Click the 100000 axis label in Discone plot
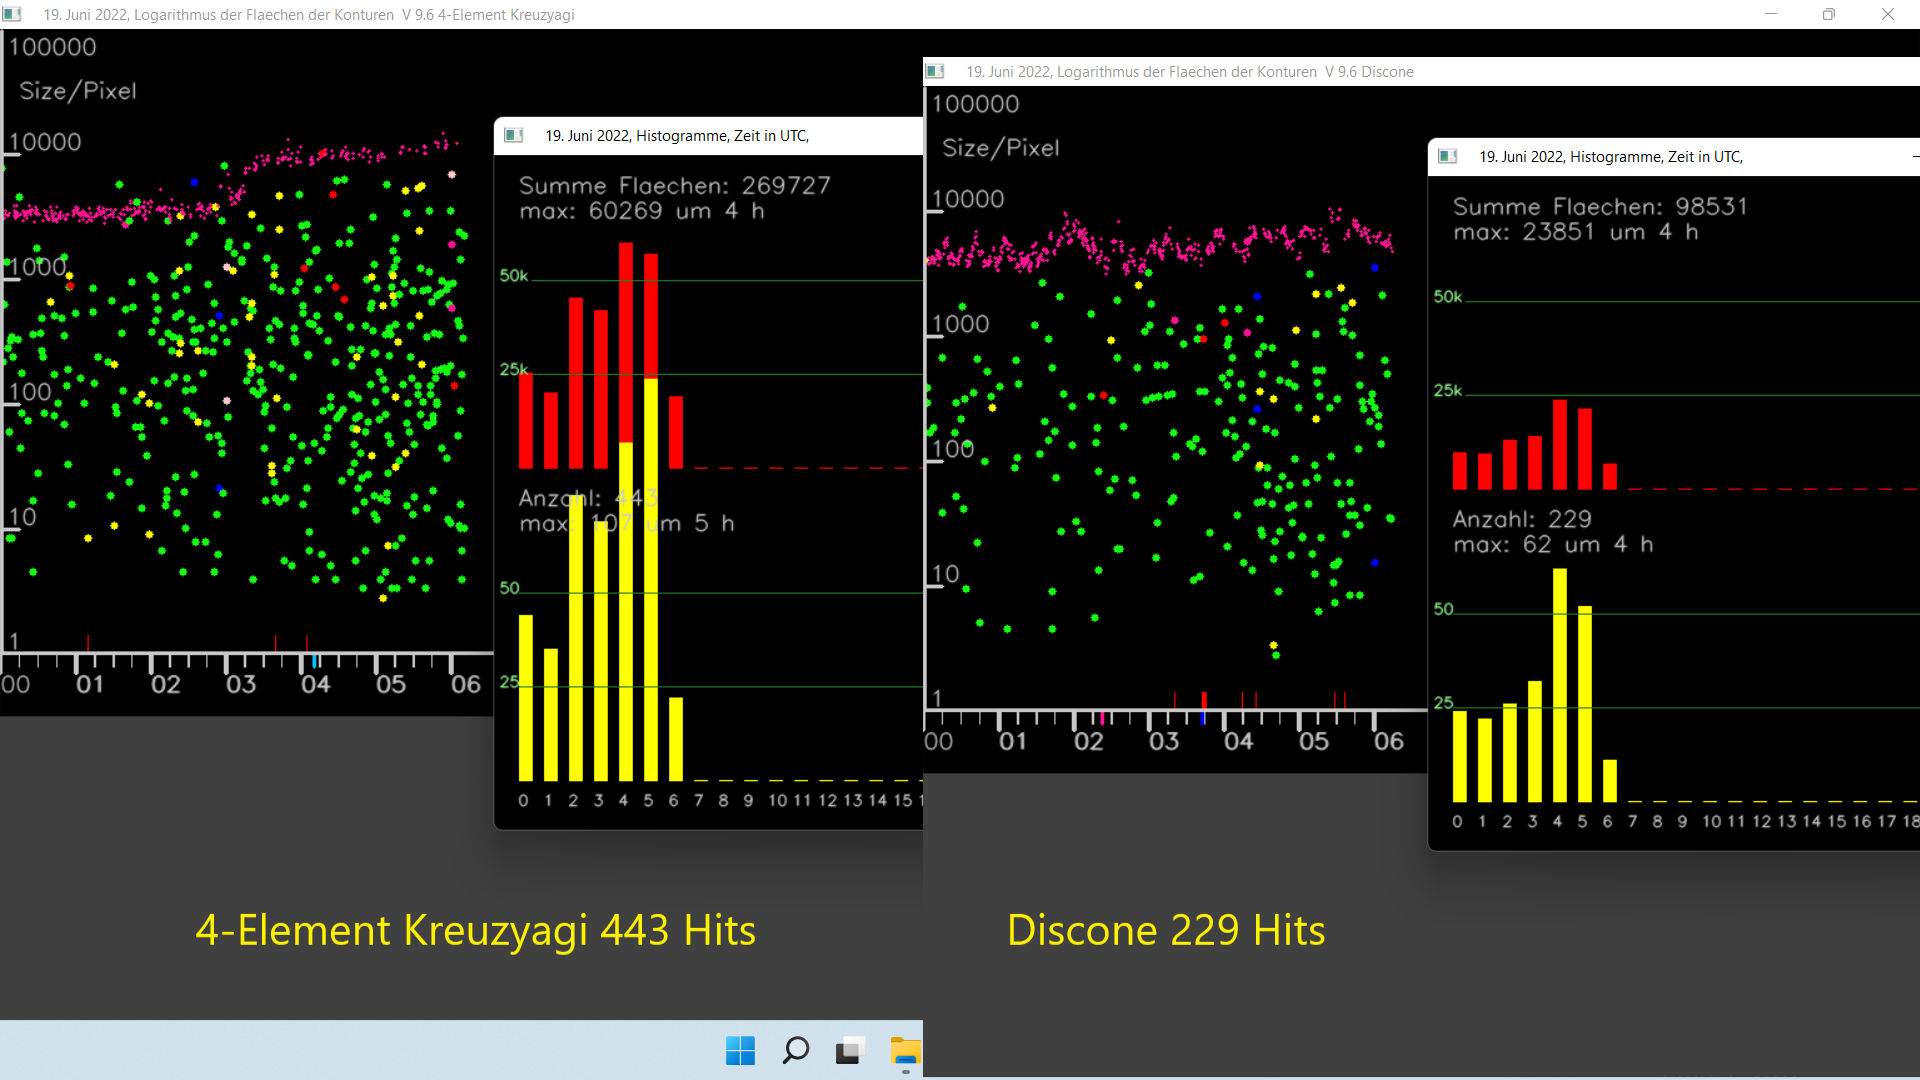 [x=976, y=104]
